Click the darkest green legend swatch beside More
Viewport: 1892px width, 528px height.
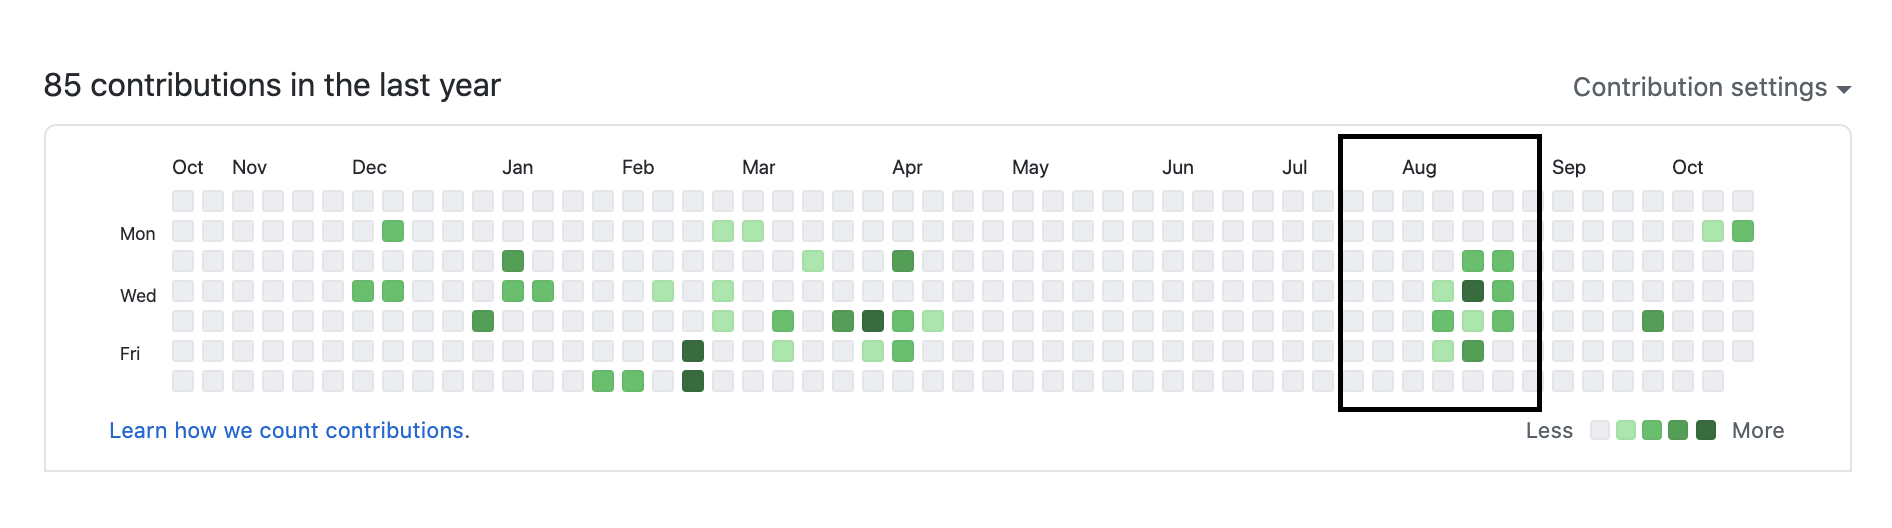[1706, 430]
